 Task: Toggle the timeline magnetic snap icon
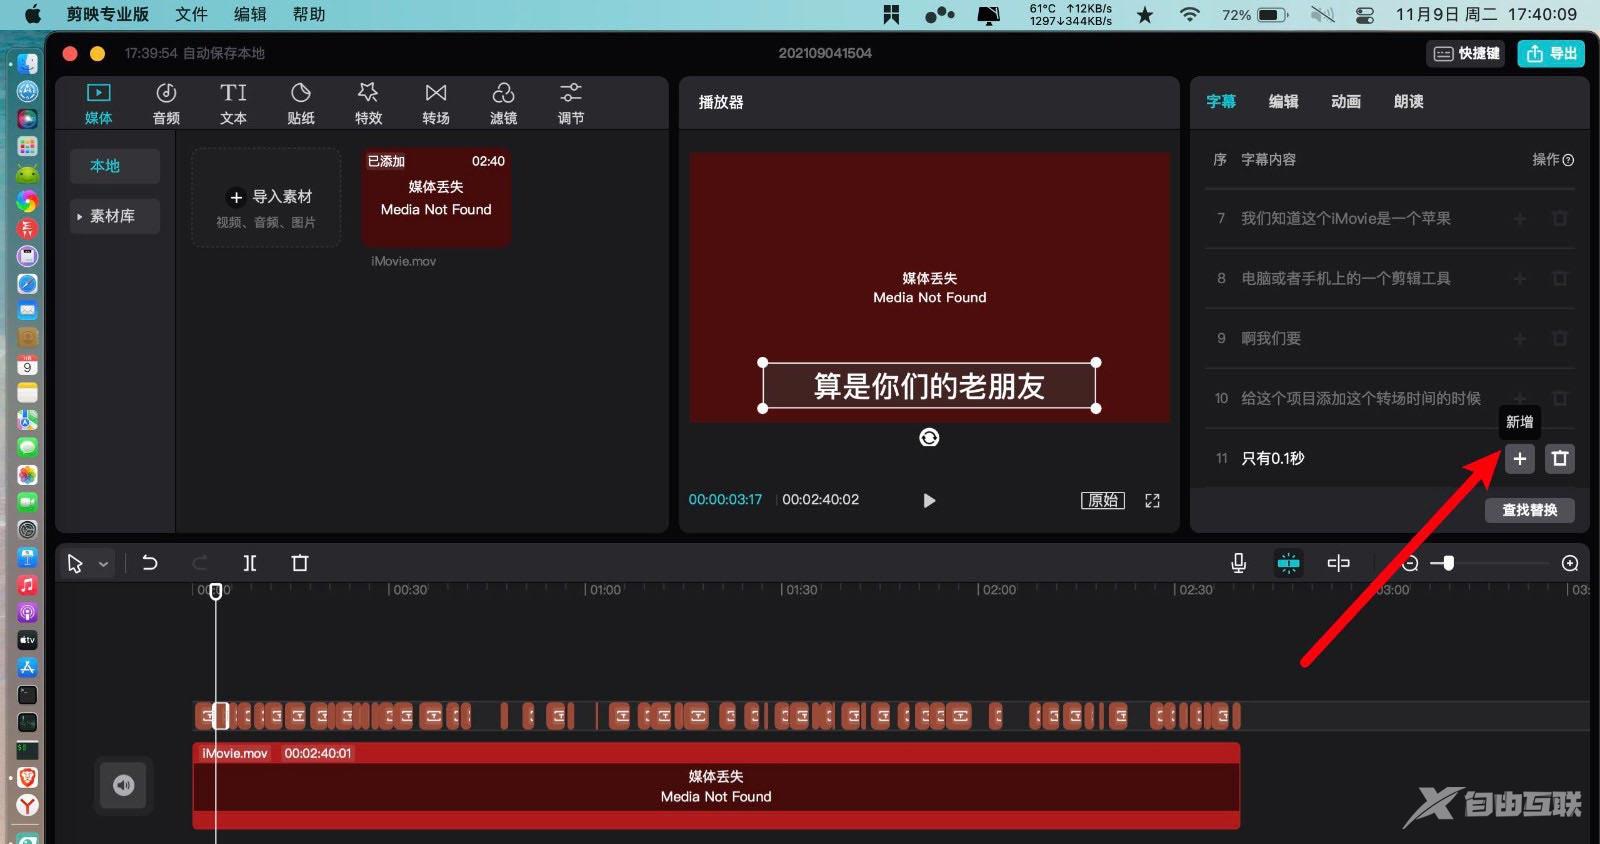click(x=1288, y=563)
